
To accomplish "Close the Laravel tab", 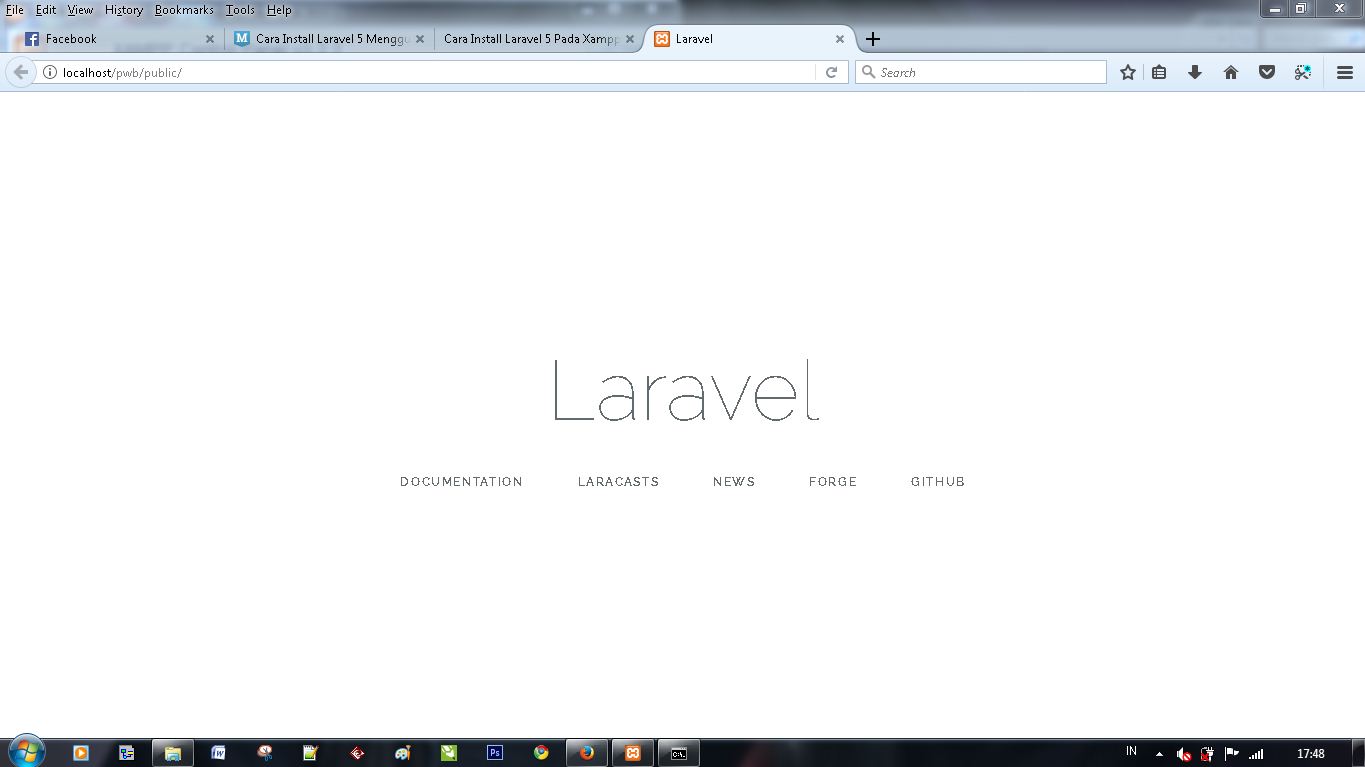I will coord(840,39).
